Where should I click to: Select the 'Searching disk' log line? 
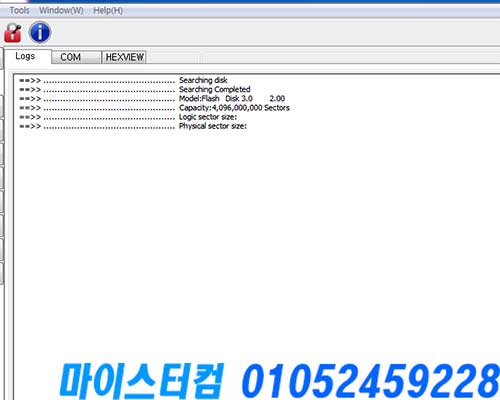pos(203,80)
